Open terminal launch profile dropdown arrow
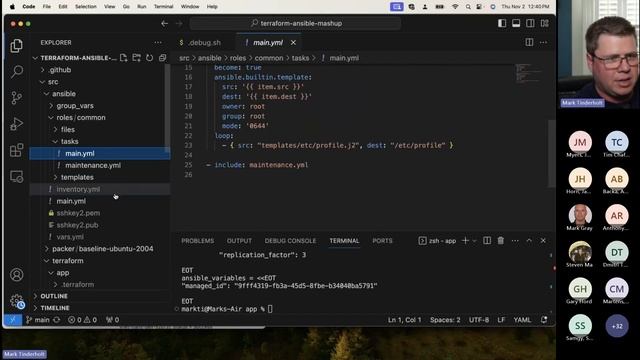This screenshot has width=640, height=360. point(474,241)
